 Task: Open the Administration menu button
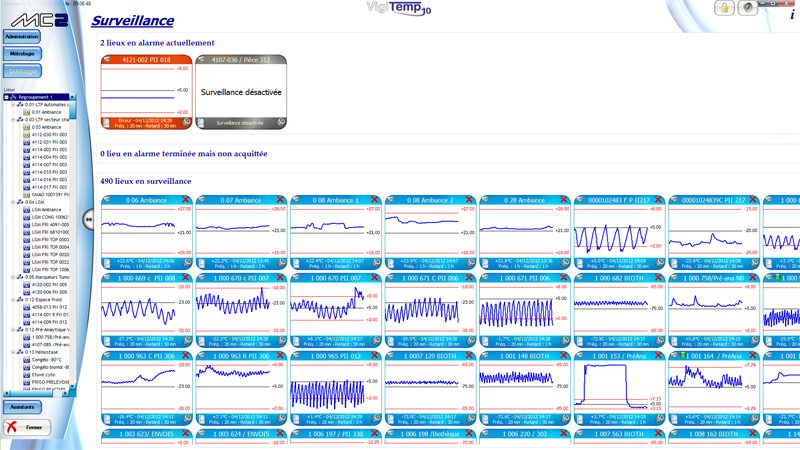tap(22, 37)
